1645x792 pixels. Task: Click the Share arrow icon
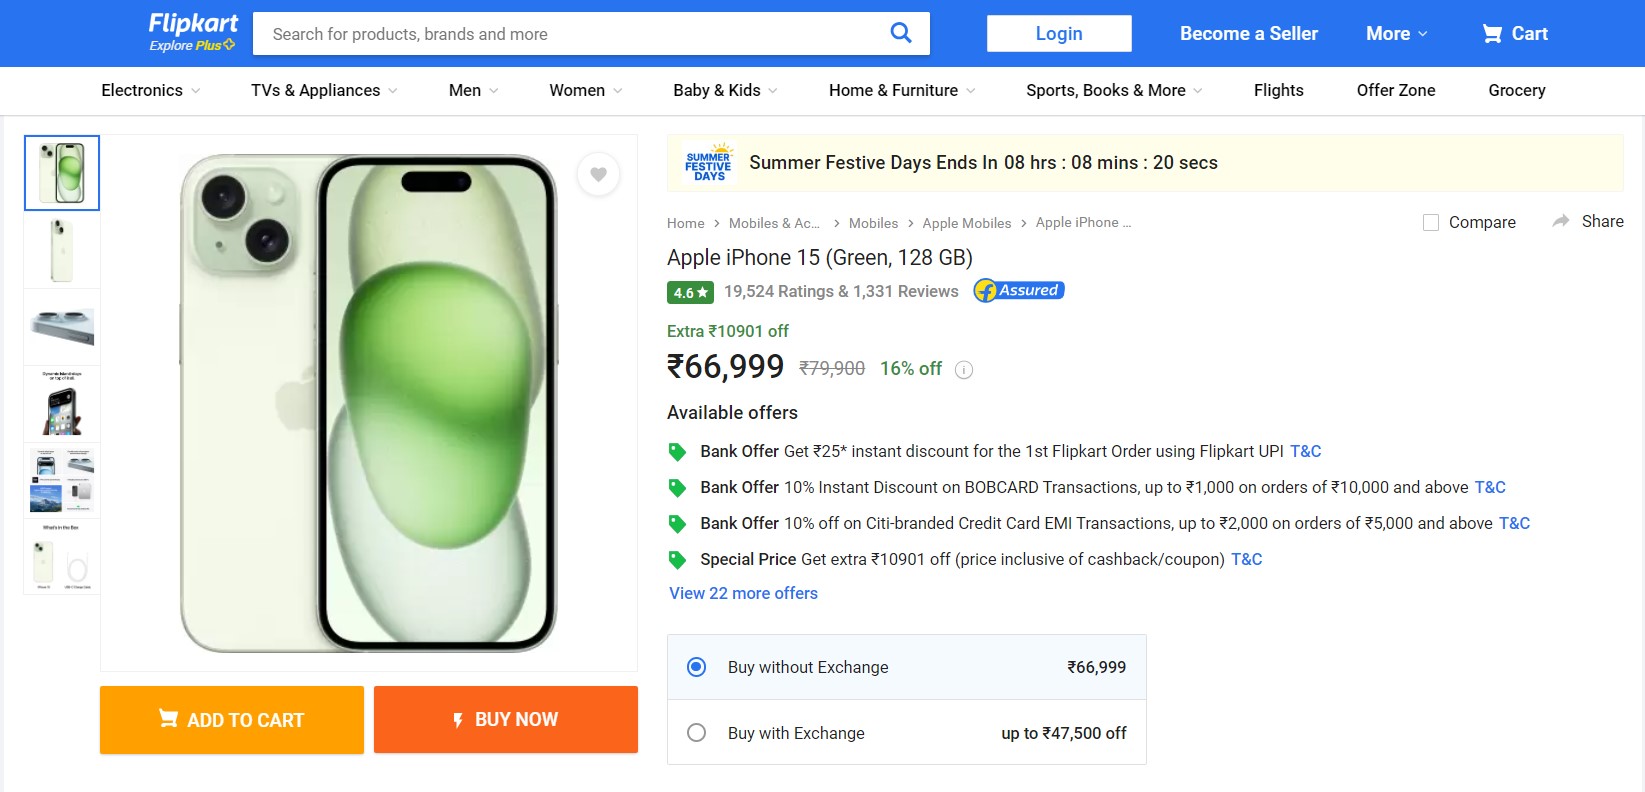(x=1560, y=221)
